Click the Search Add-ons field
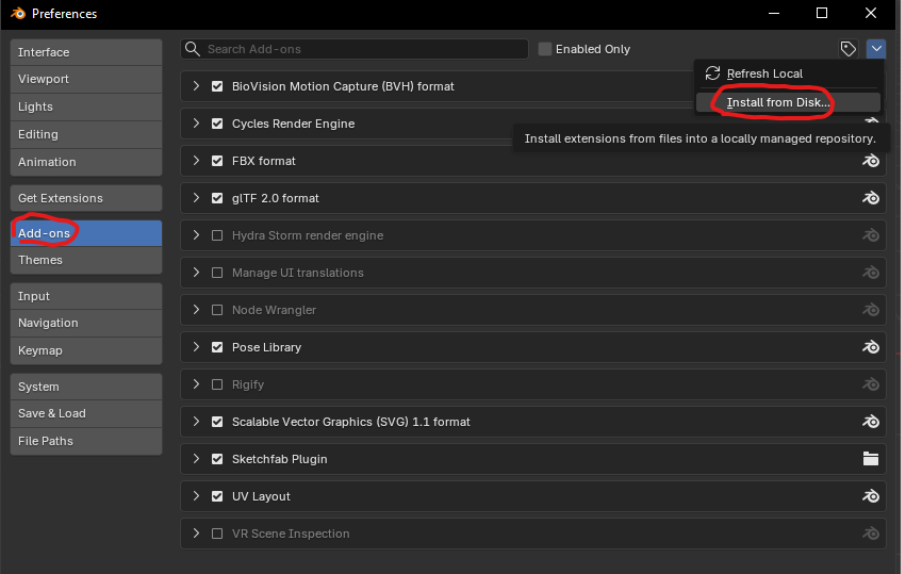 [x=355, y=49]
